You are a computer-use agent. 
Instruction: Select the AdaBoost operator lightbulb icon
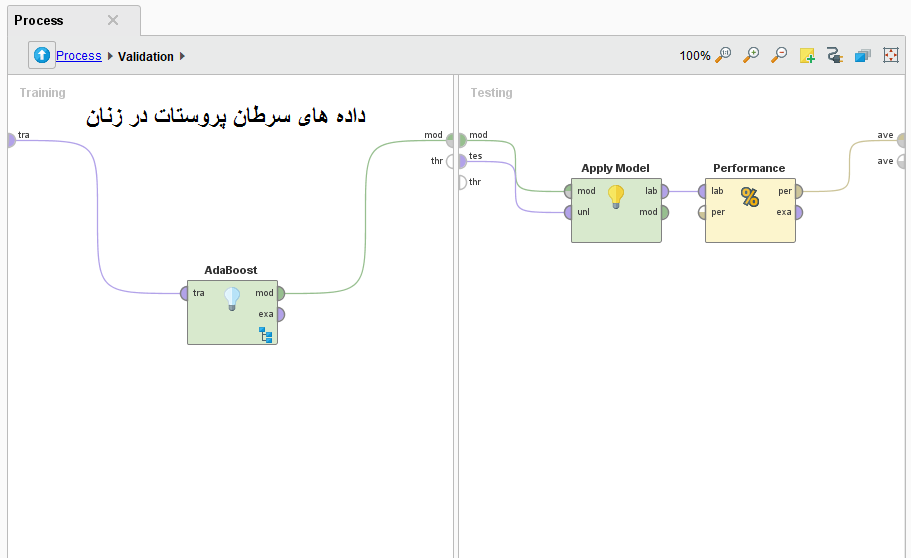tap(232, 298)
